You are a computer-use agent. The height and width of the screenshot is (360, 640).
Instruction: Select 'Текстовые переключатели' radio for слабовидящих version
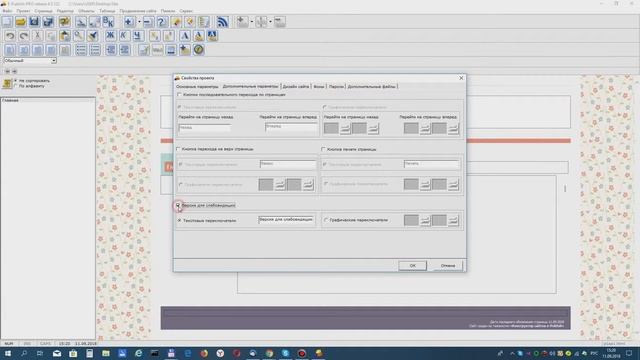point(179,220)
